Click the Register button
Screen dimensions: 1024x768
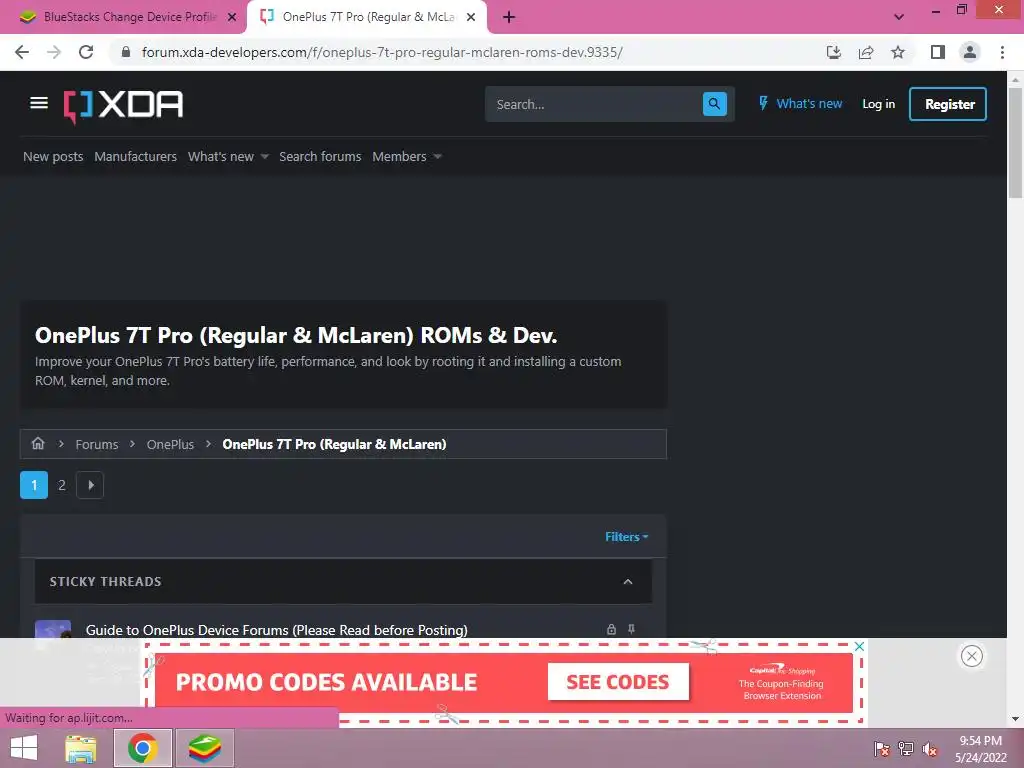(948, 104)
